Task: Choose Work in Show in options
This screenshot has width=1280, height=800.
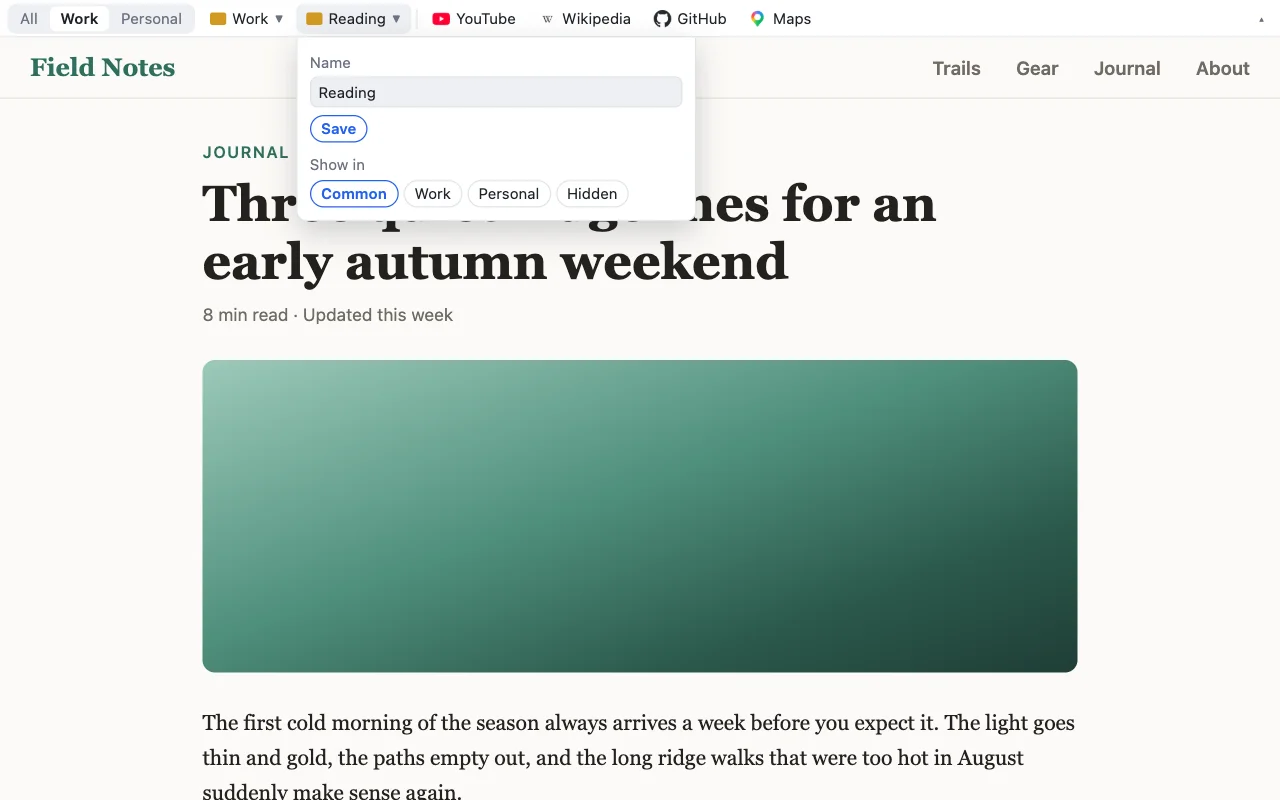Action: point(433,194)
